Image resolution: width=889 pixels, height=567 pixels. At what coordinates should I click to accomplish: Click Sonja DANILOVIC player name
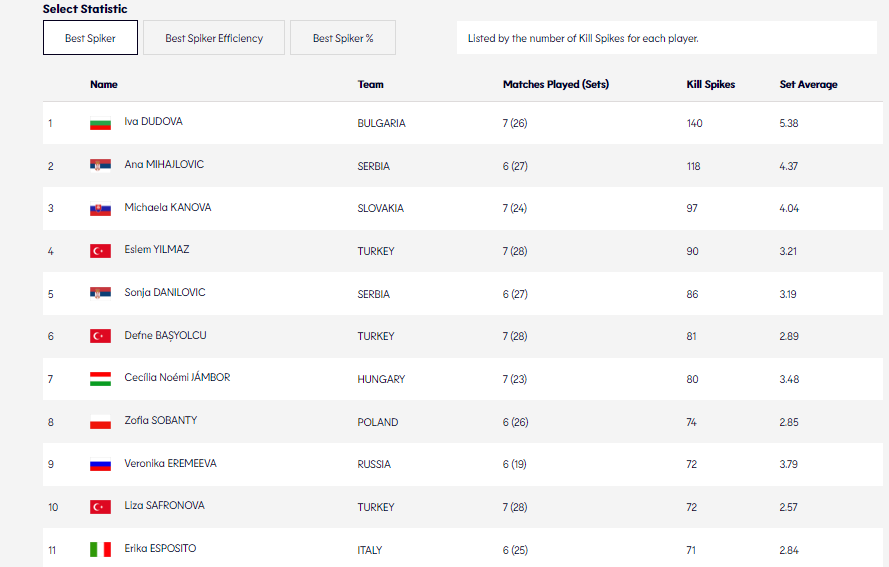point(164,293)
